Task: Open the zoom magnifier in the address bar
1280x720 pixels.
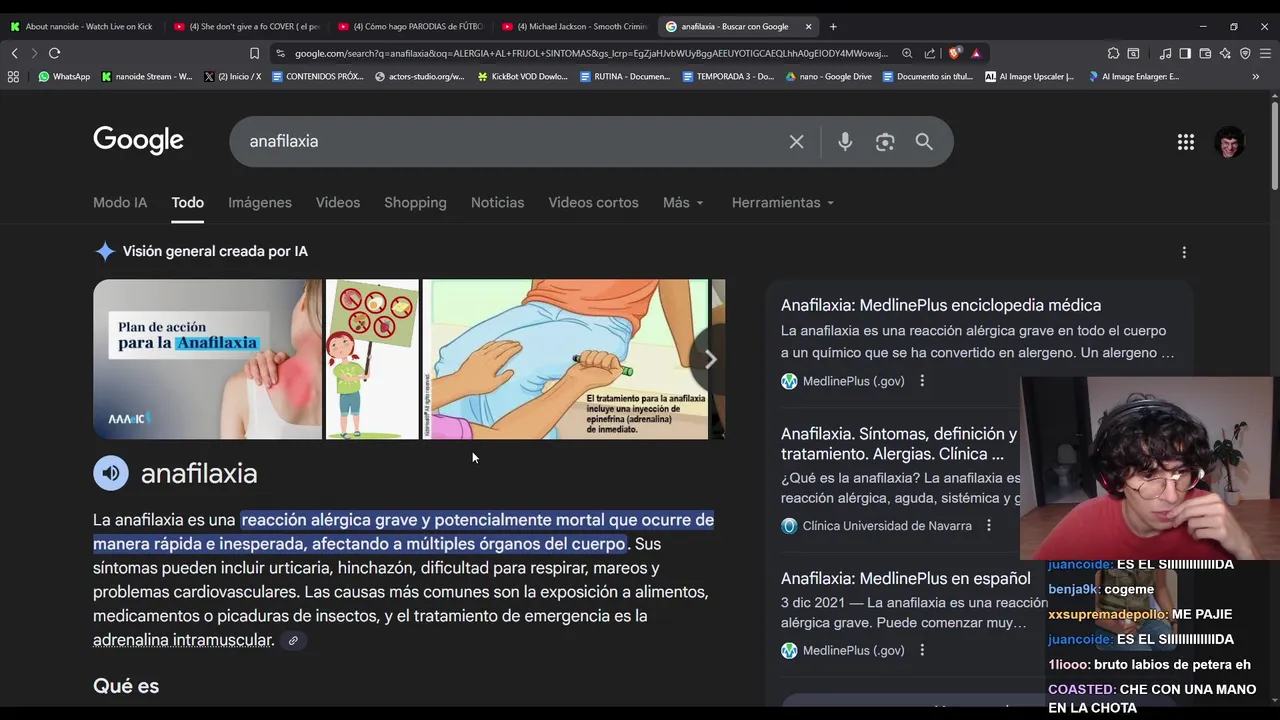Action: (x=907, y=53)
